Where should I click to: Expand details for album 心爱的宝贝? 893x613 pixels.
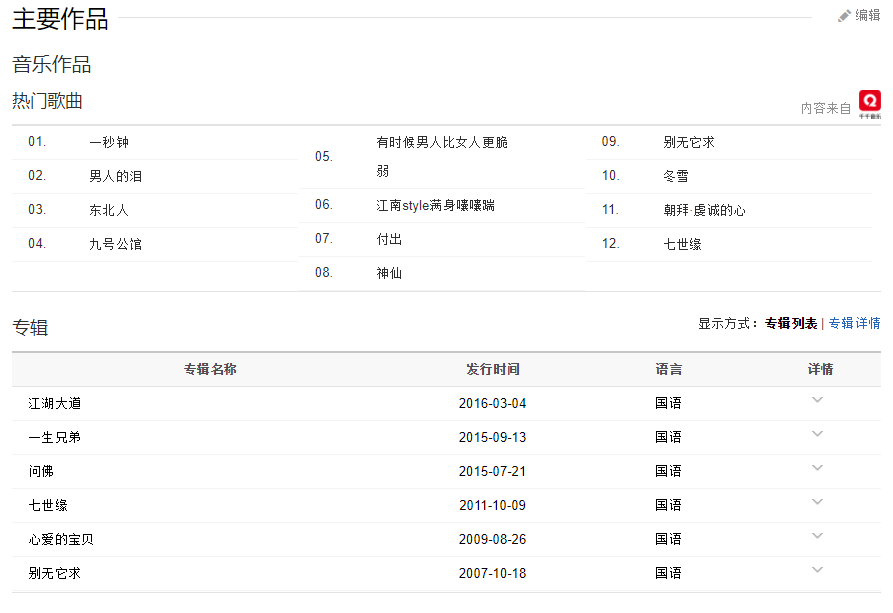817,536
